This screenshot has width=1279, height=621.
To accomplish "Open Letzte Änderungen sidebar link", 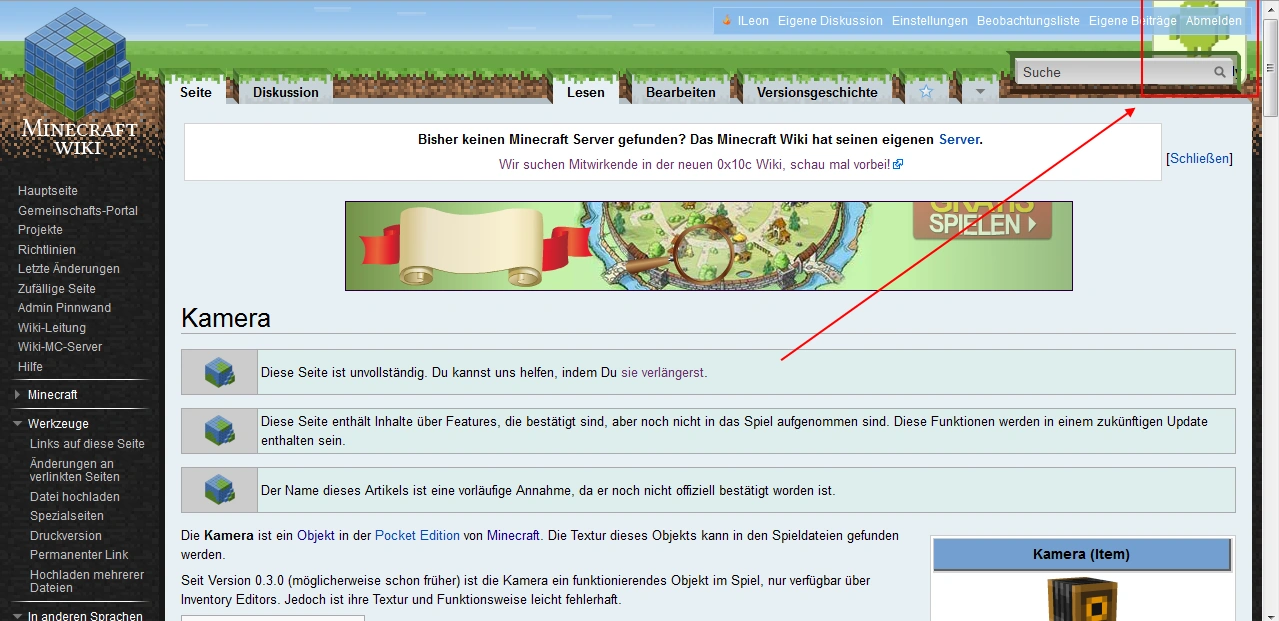I will pyautogui.click(x=69, y=269).
